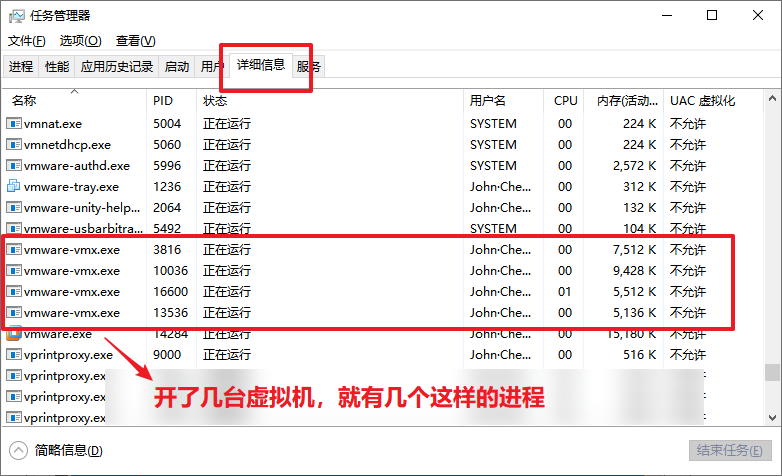782x476 pixels.
Task: Click memory value 2,572 K
Action: coord(634,166)
